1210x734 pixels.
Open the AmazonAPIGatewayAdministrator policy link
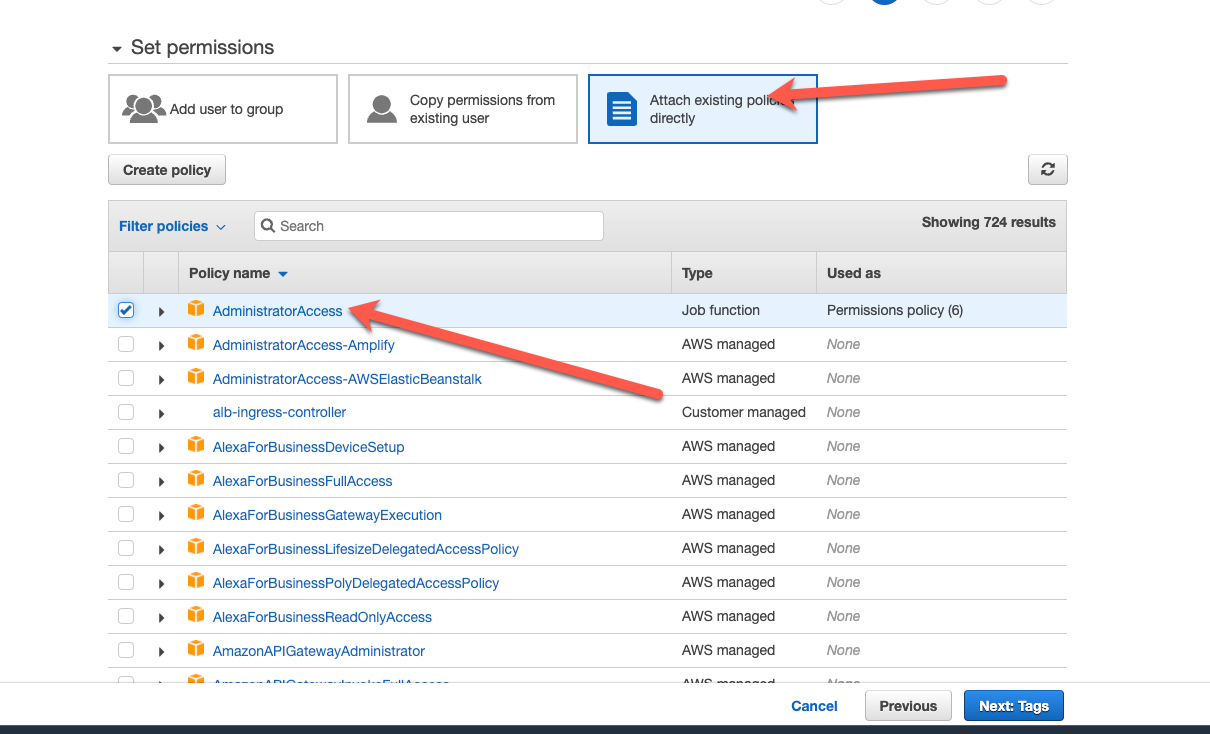click(319, 651)
